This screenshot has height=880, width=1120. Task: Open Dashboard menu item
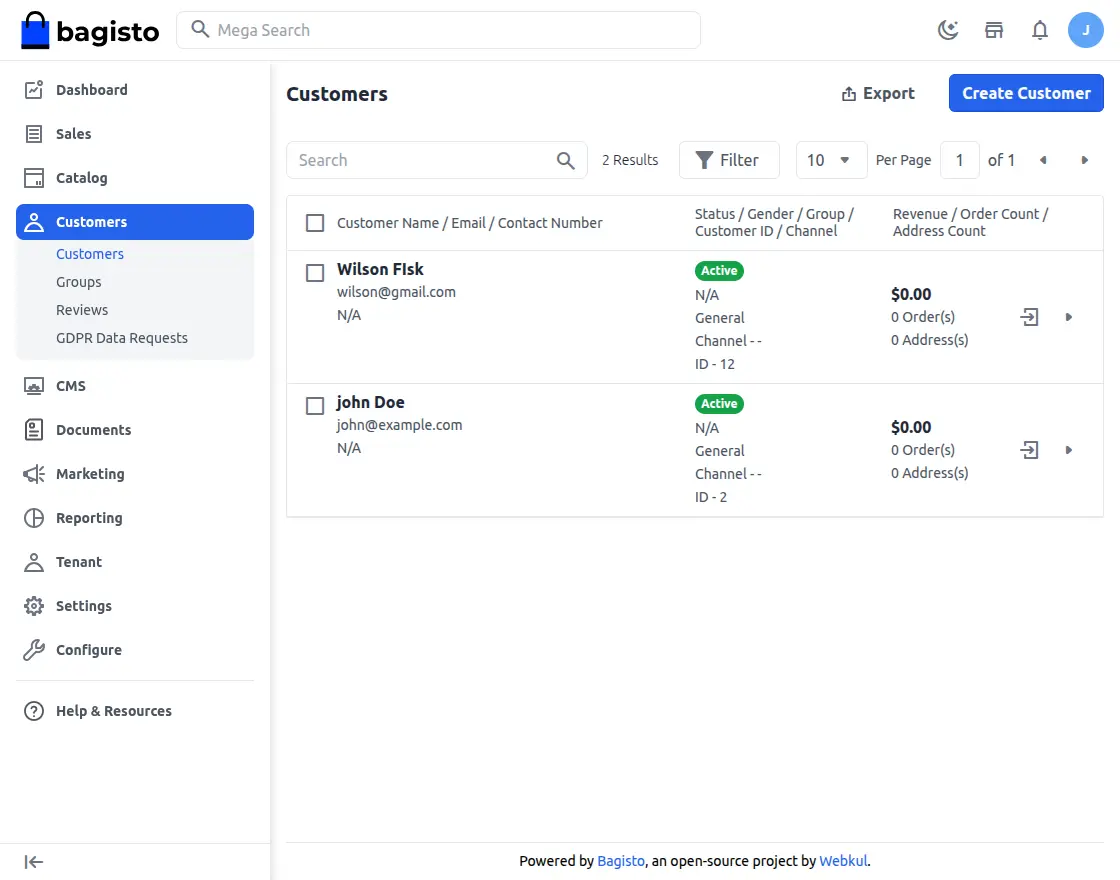tap(92, 90)
